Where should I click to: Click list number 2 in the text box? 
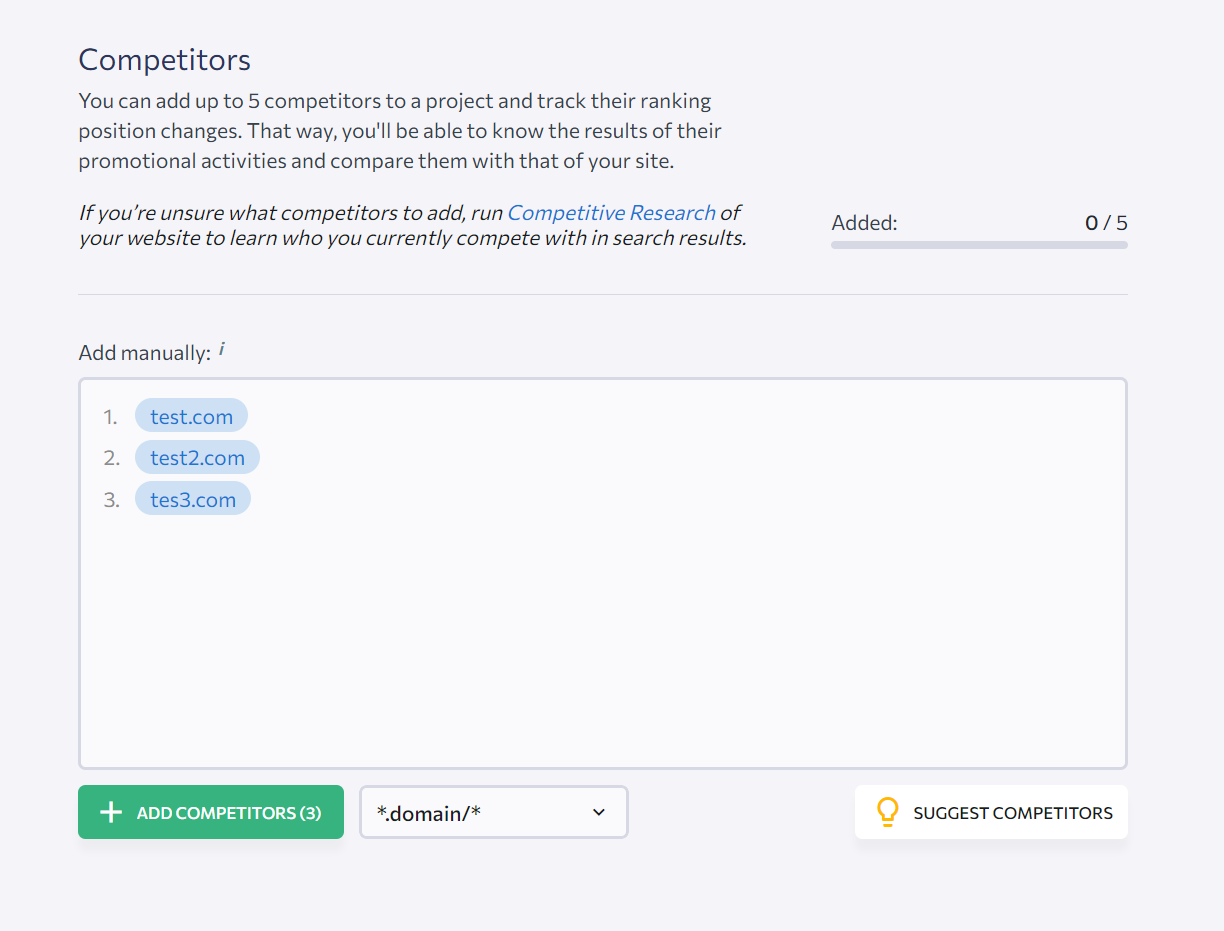pyautogui.click(x=111, y=458)
